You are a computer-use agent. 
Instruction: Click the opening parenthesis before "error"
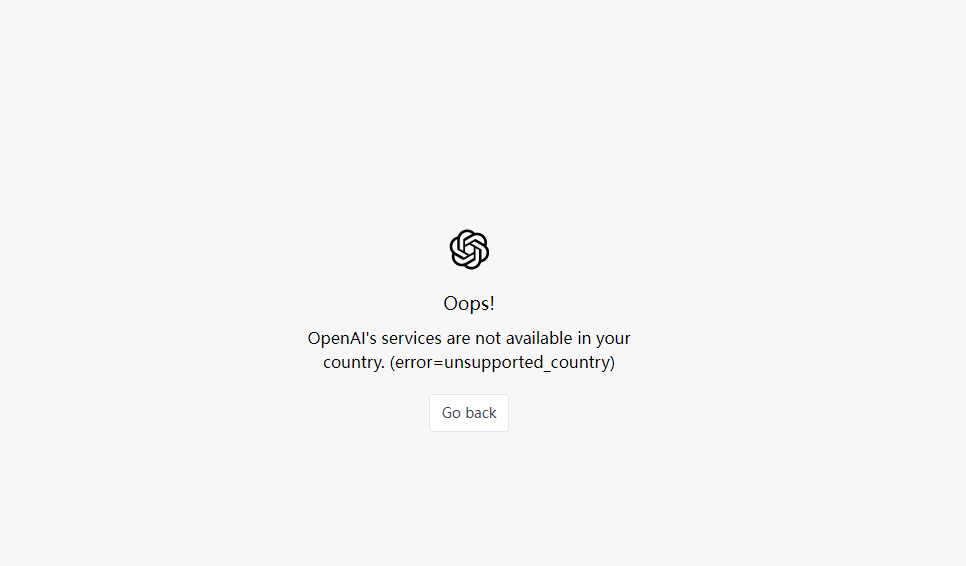[392, 363]
